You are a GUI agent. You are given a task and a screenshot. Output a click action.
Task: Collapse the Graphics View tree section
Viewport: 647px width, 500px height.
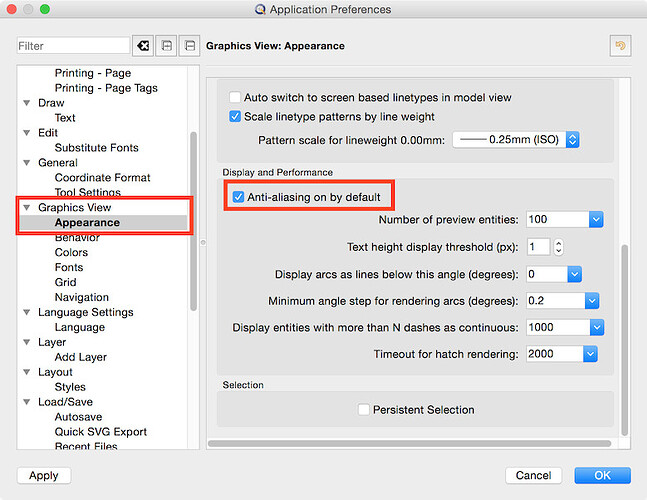click(x=27, y=207)
